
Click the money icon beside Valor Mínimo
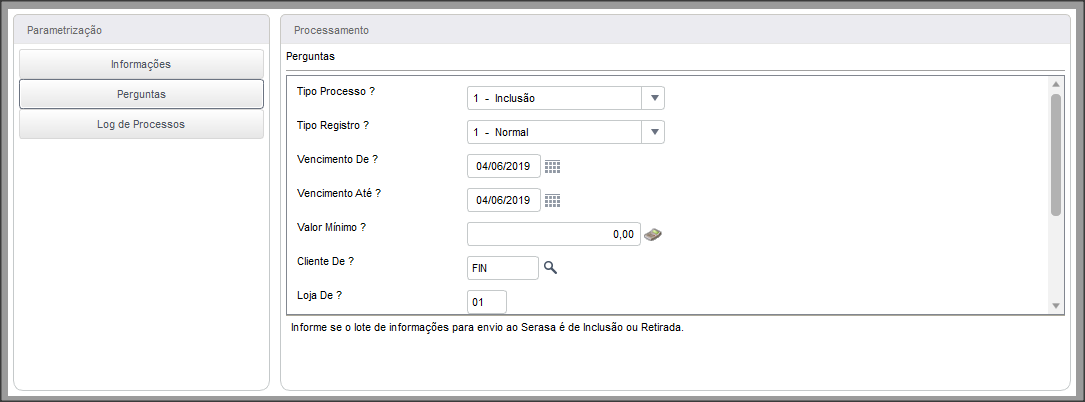click(653, 235)
